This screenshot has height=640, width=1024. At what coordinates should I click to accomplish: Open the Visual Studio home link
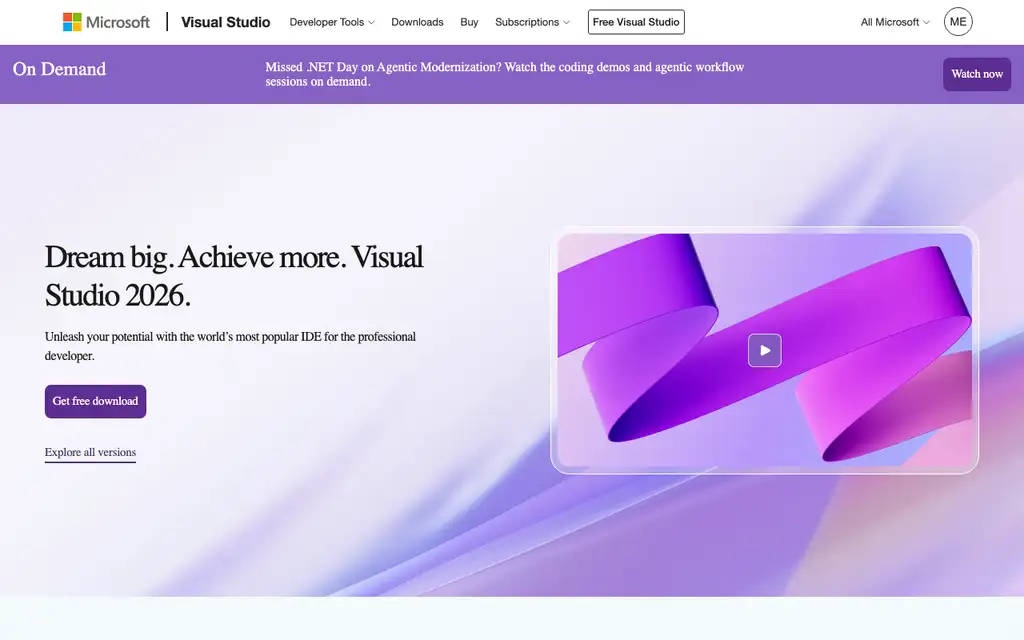point(225,22)
